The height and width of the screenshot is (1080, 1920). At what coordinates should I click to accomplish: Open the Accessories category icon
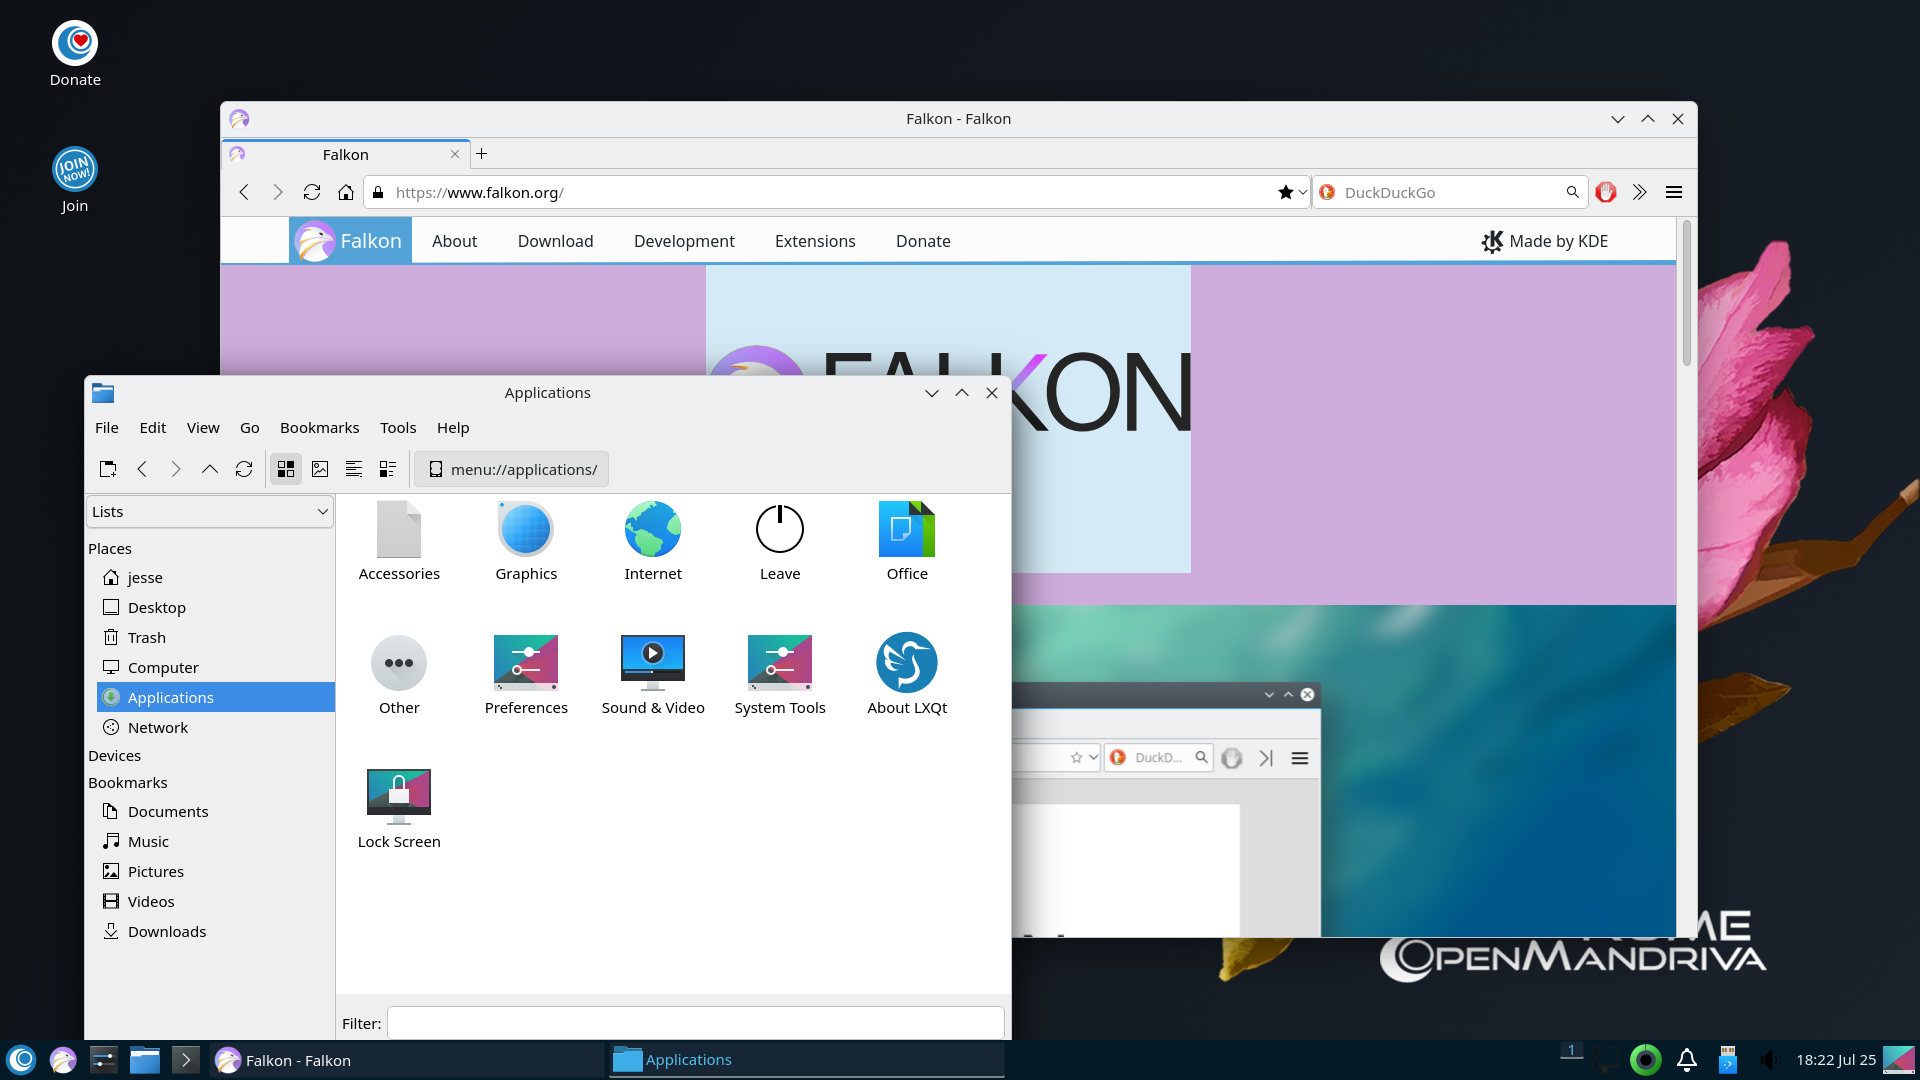[x=399, y=530]
